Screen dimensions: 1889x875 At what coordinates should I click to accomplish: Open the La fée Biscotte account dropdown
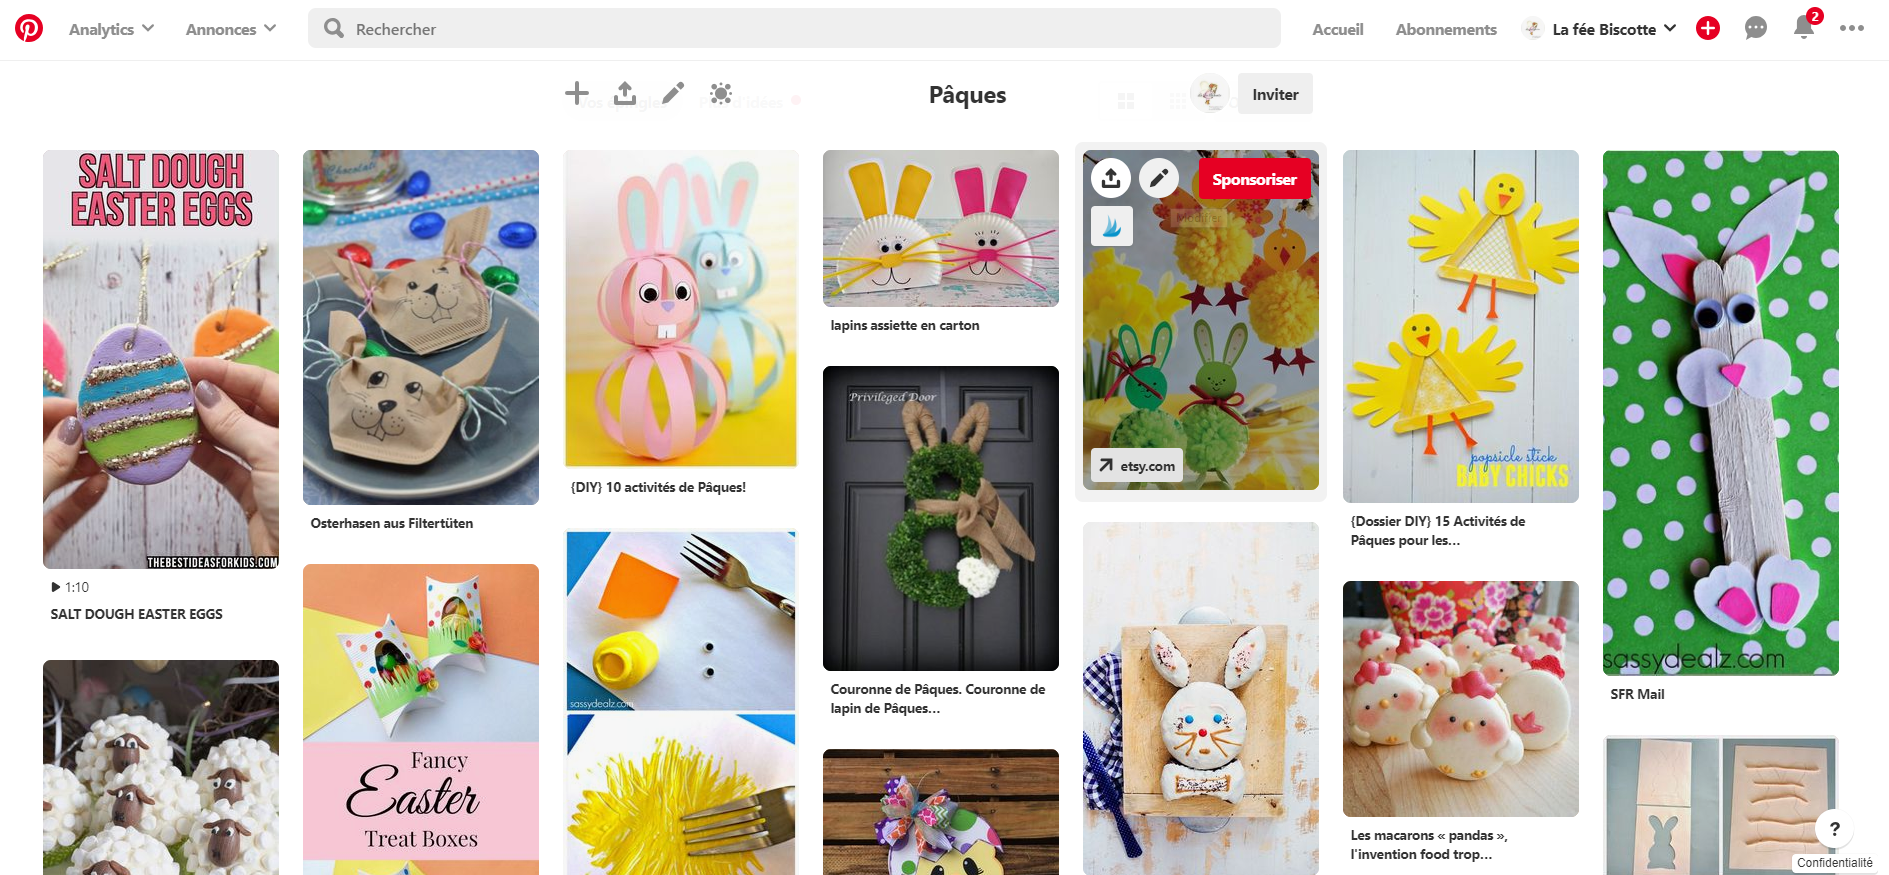click(1599, 29)
